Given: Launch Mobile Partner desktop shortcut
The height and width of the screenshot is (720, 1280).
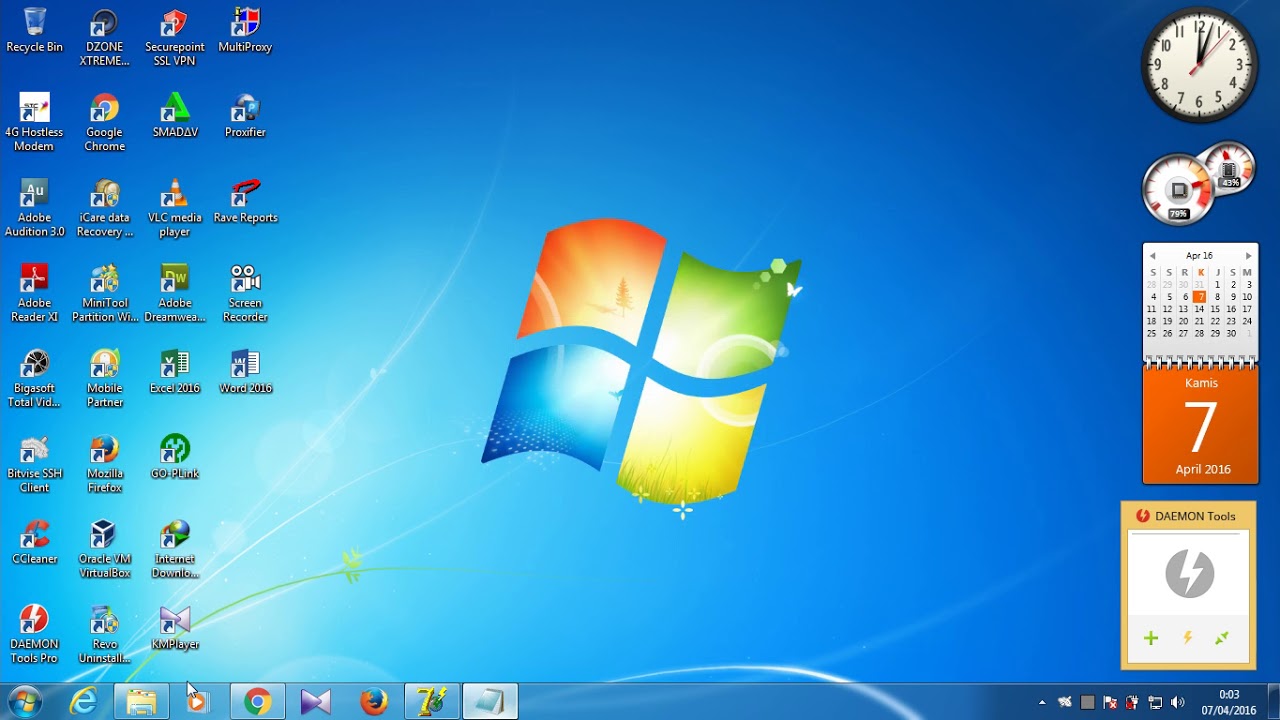Looking at the screenshot, I should pos(104,378).
